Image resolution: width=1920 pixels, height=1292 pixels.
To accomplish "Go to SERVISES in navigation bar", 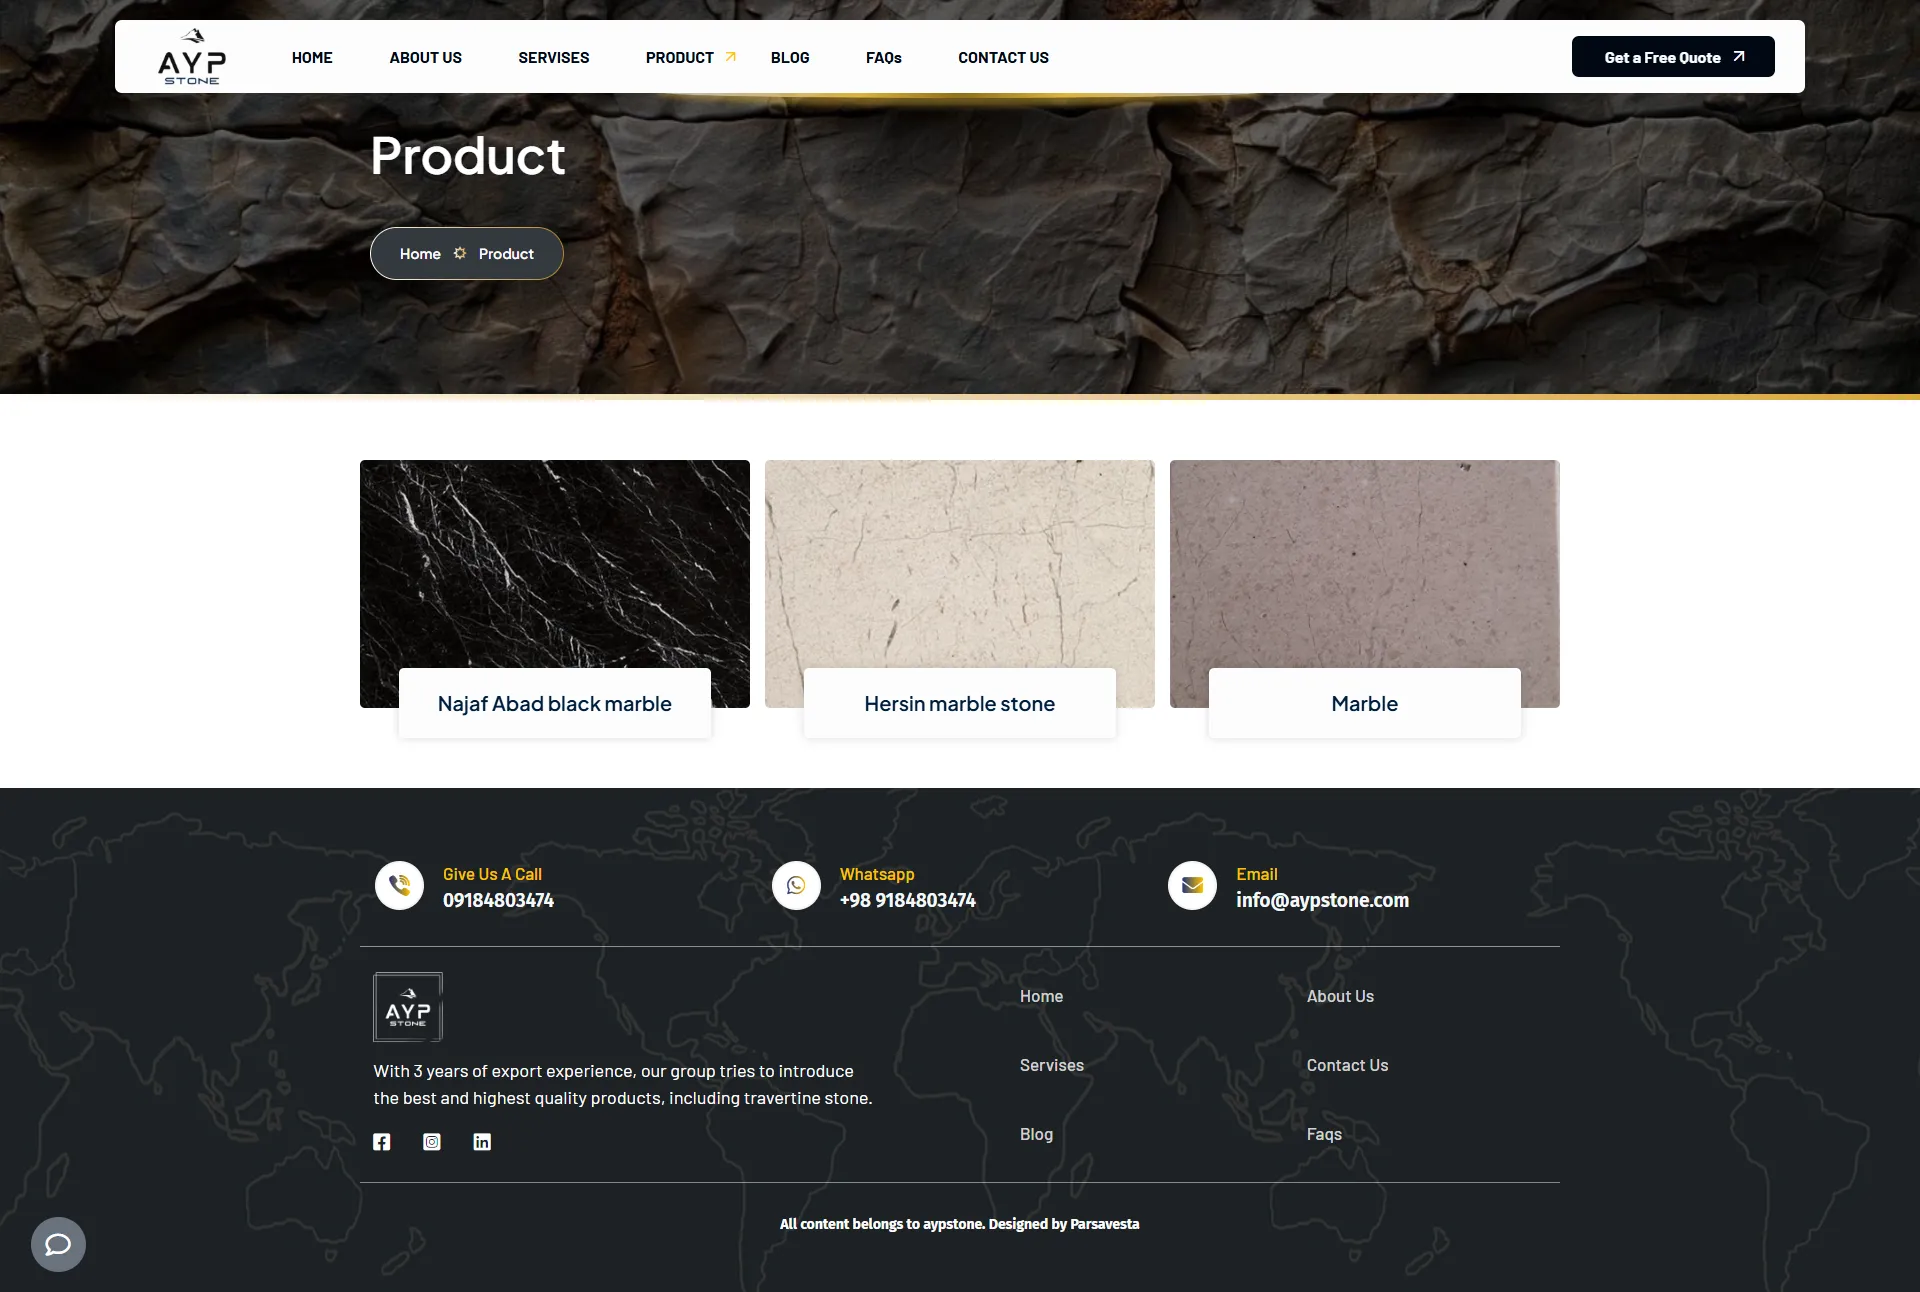I will click(x=554, y=58).
